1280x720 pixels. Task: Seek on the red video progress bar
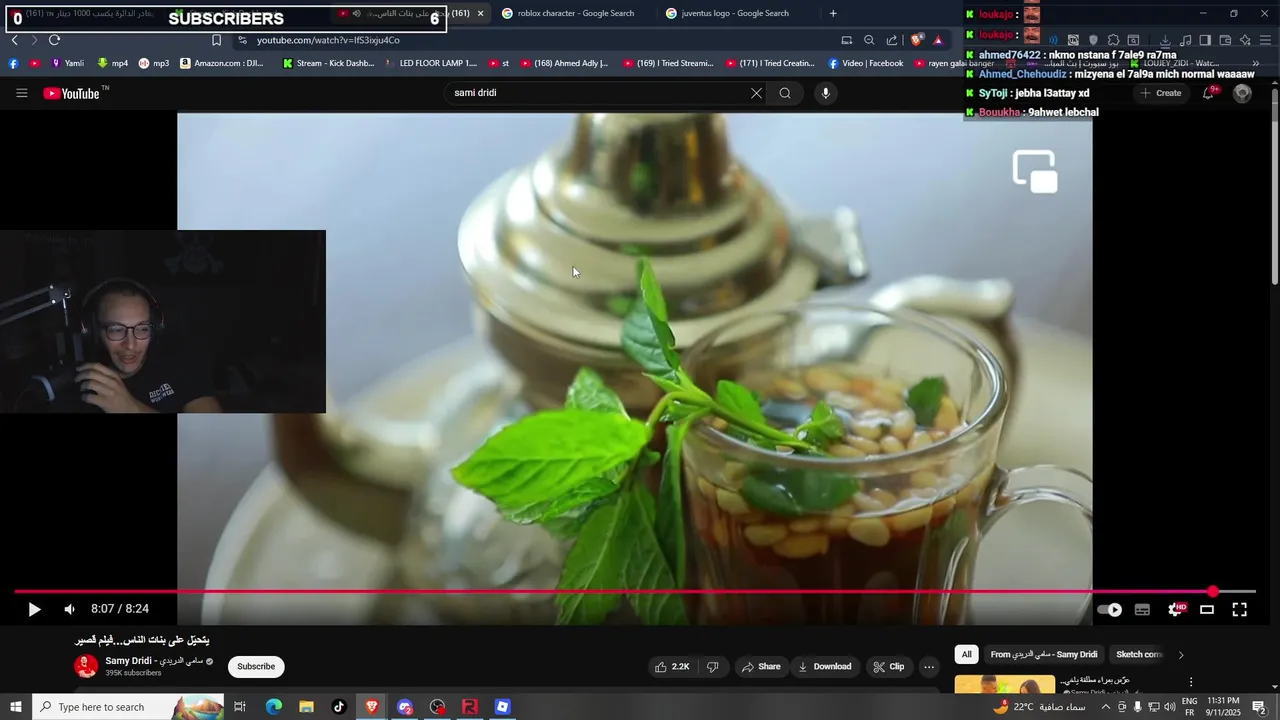634,592
